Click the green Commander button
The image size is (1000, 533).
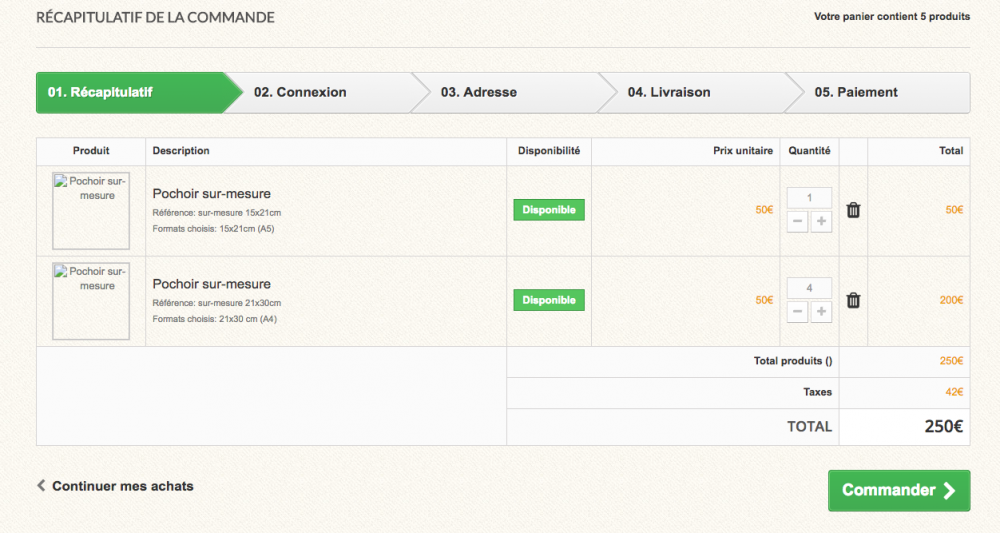coord(898,490)
